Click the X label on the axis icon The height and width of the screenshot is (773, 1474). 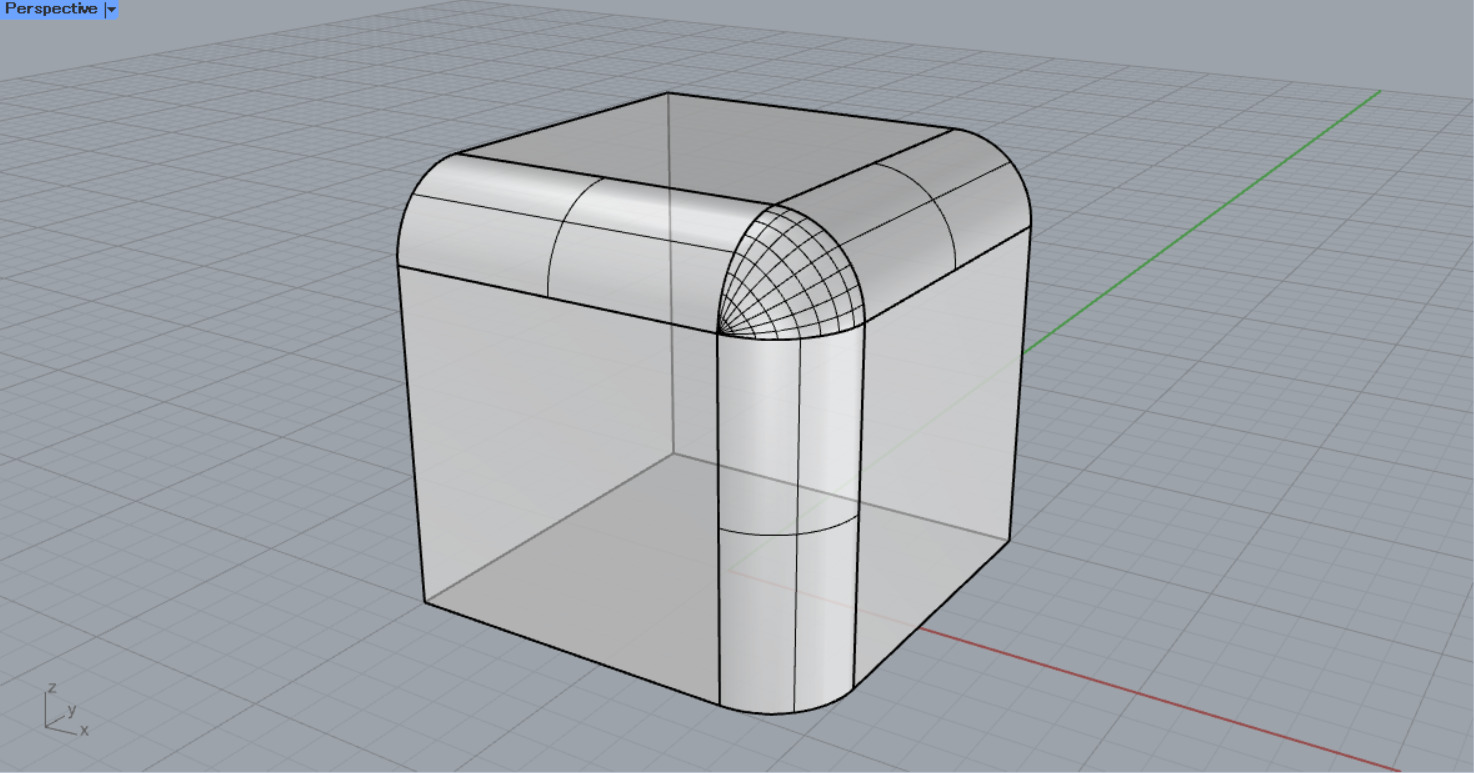click(85, 731)
